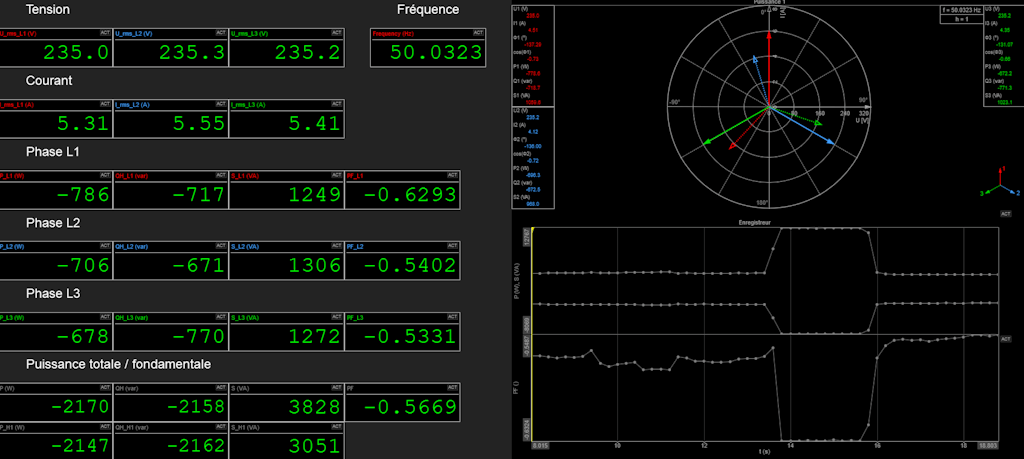Screen dimensions: 1024x459
Task: Click the ACT badge on S_L2 meter
Action: tap(337, 245)
